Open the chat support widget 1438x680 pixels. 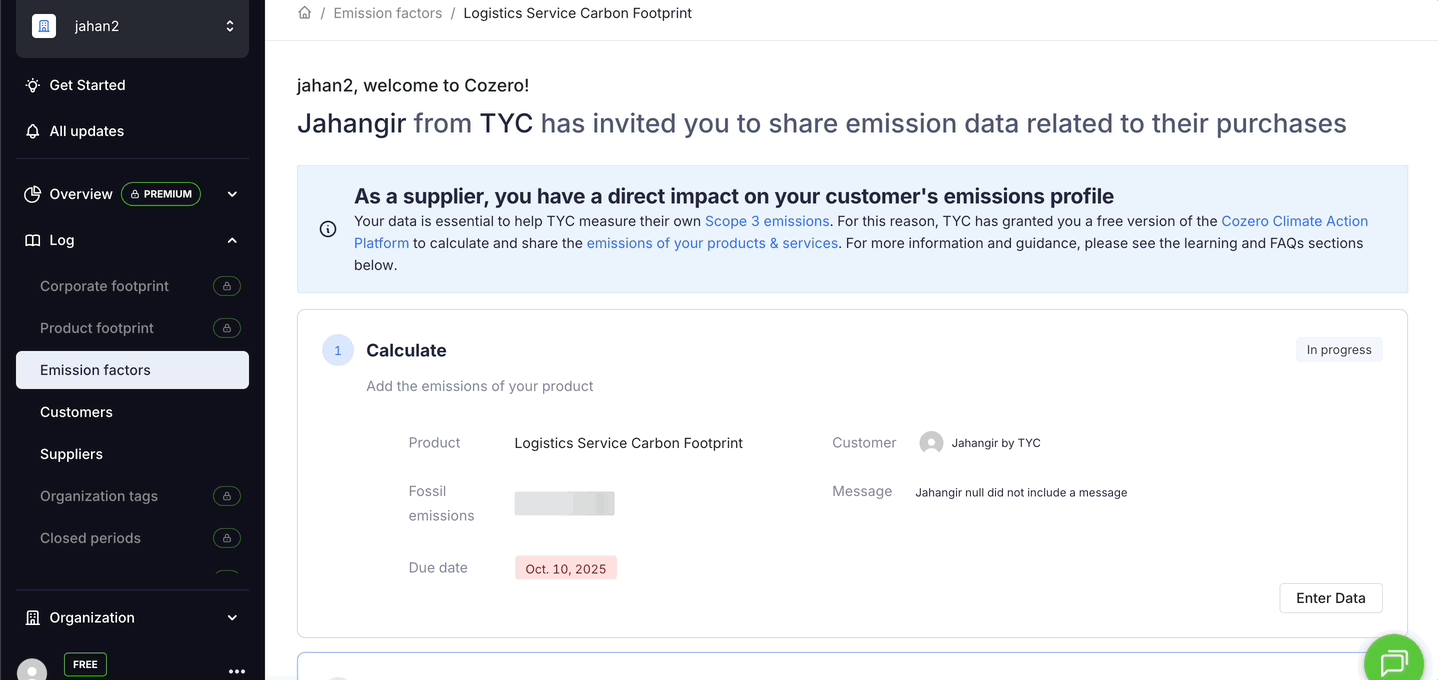click(1393, 662)
